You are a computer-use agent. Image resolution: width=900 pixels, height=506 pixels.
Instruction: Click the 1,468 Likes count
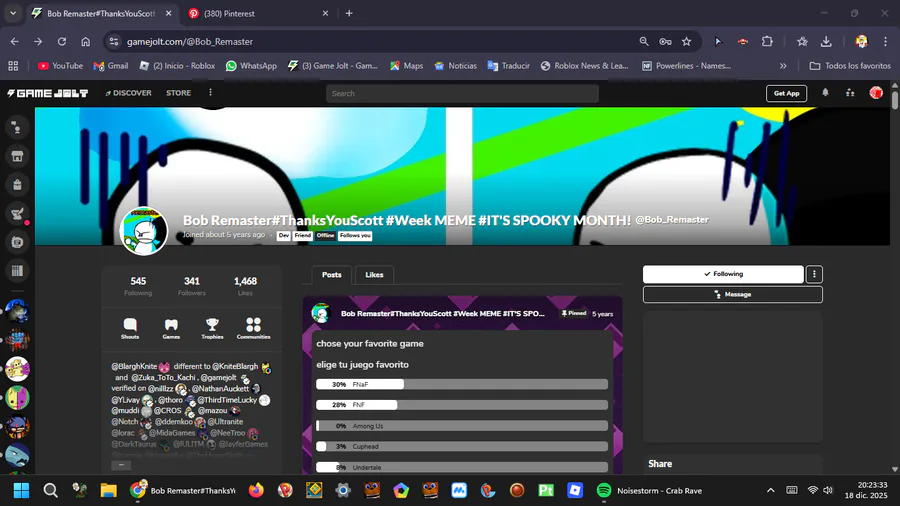pyautogui.click(x=245, y=286)
